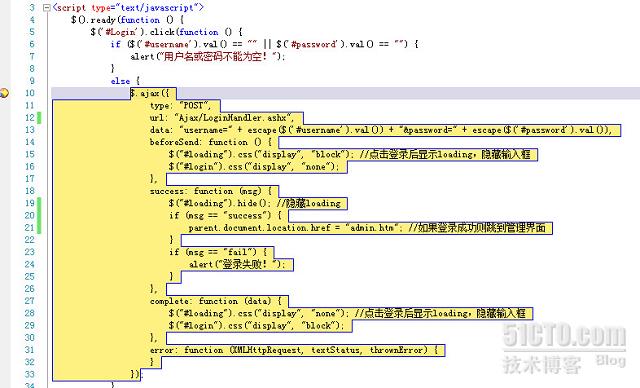Collapse the script block outline toggle
The width and height of the screenshot is (640, 388).
(x=47, y=7)
